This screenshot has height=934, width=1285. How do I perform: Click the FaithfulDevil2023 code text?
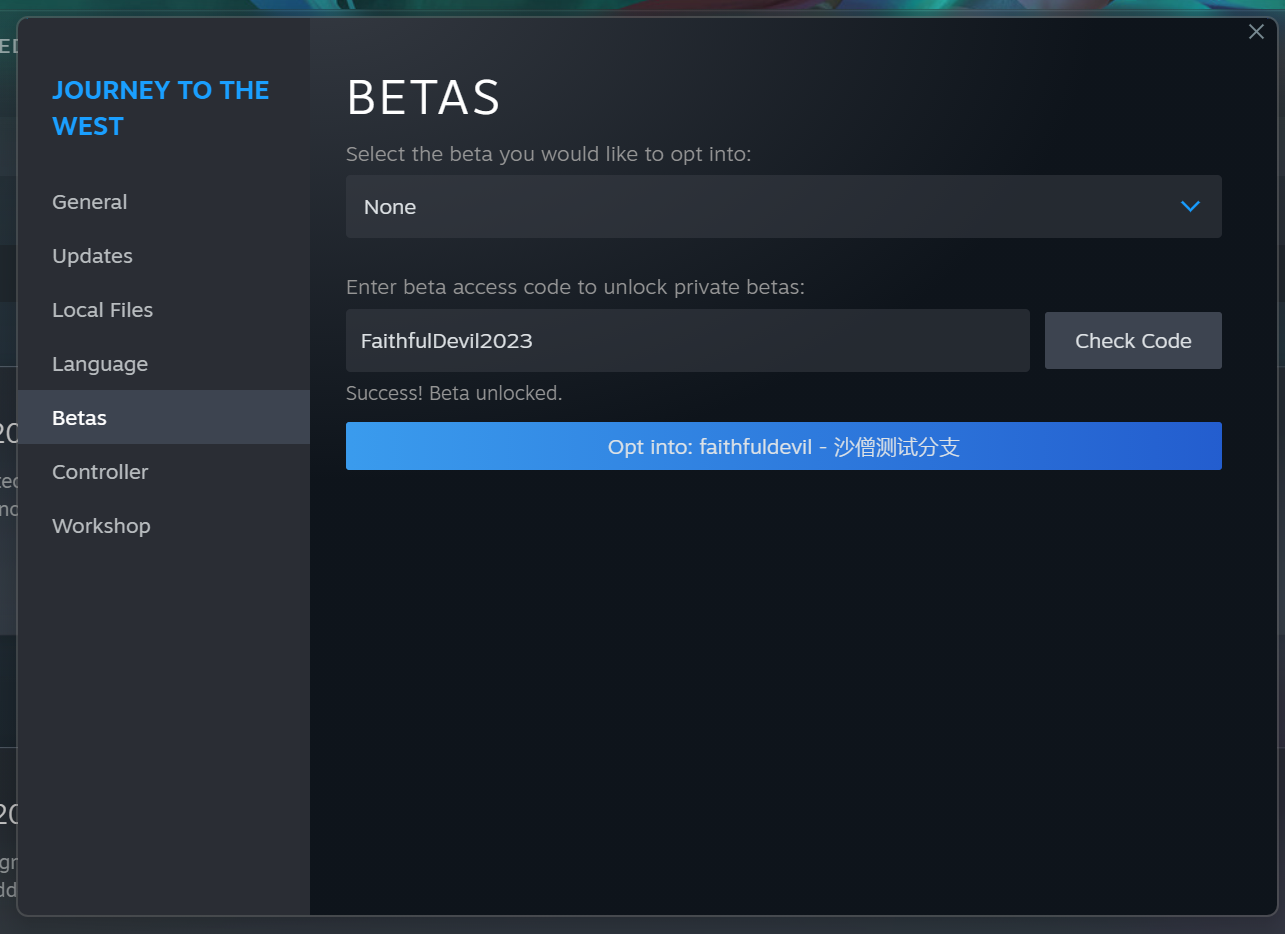pos(446,341)
